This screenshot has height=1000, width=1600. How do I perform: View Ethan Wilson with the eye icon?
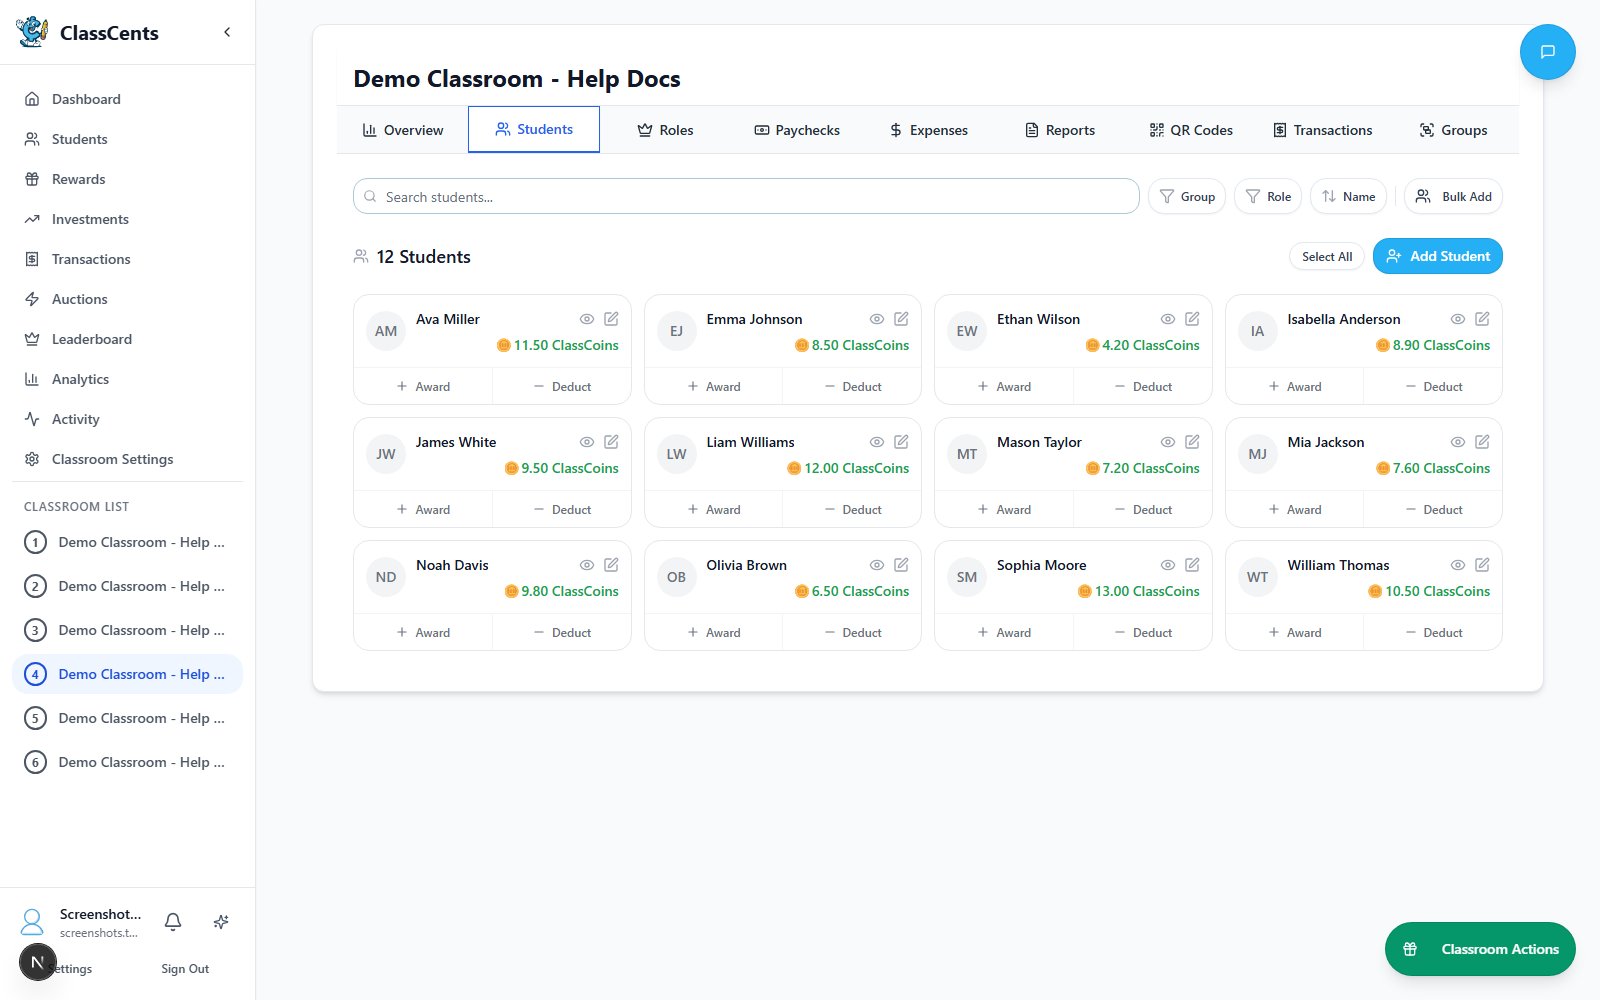pos(1168,319)
